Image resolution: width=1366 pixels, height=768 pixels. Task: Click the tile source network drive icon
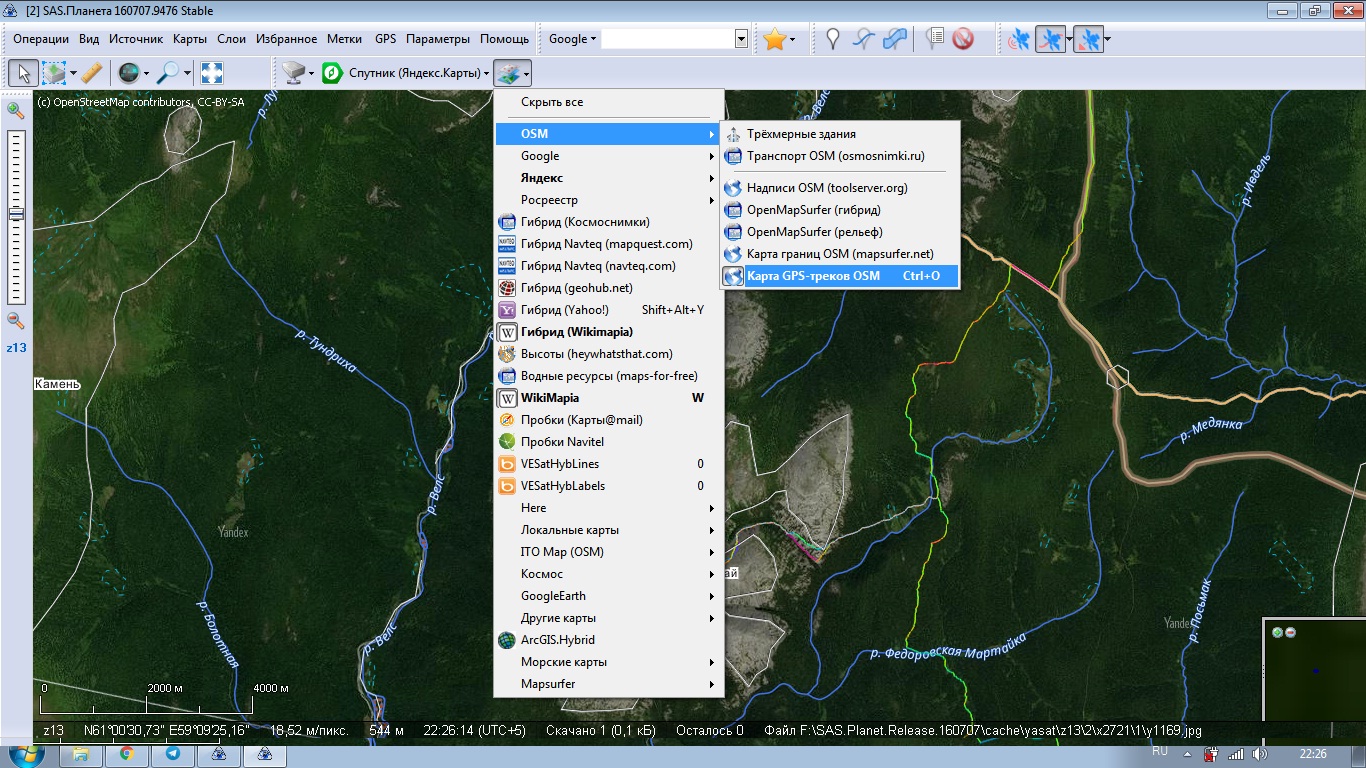(293, 73)
